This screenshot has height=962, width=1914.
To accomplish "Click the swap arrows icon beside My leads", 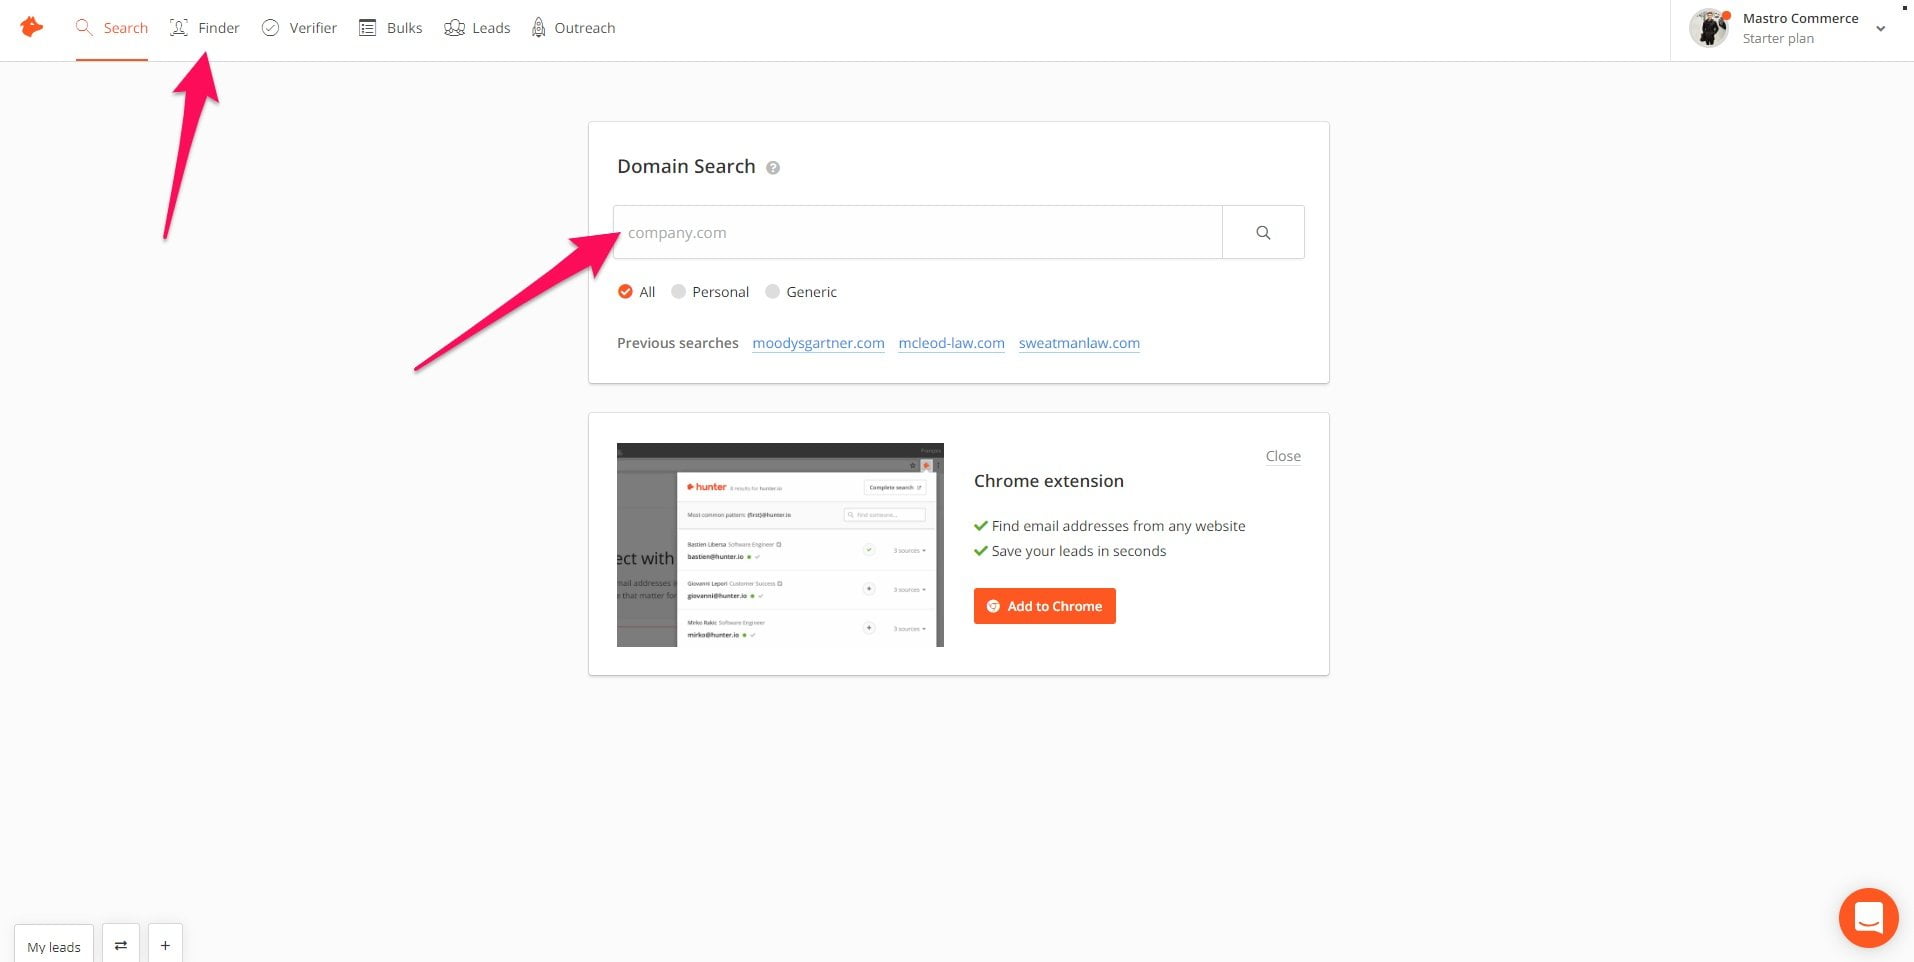I will [121, 945].
